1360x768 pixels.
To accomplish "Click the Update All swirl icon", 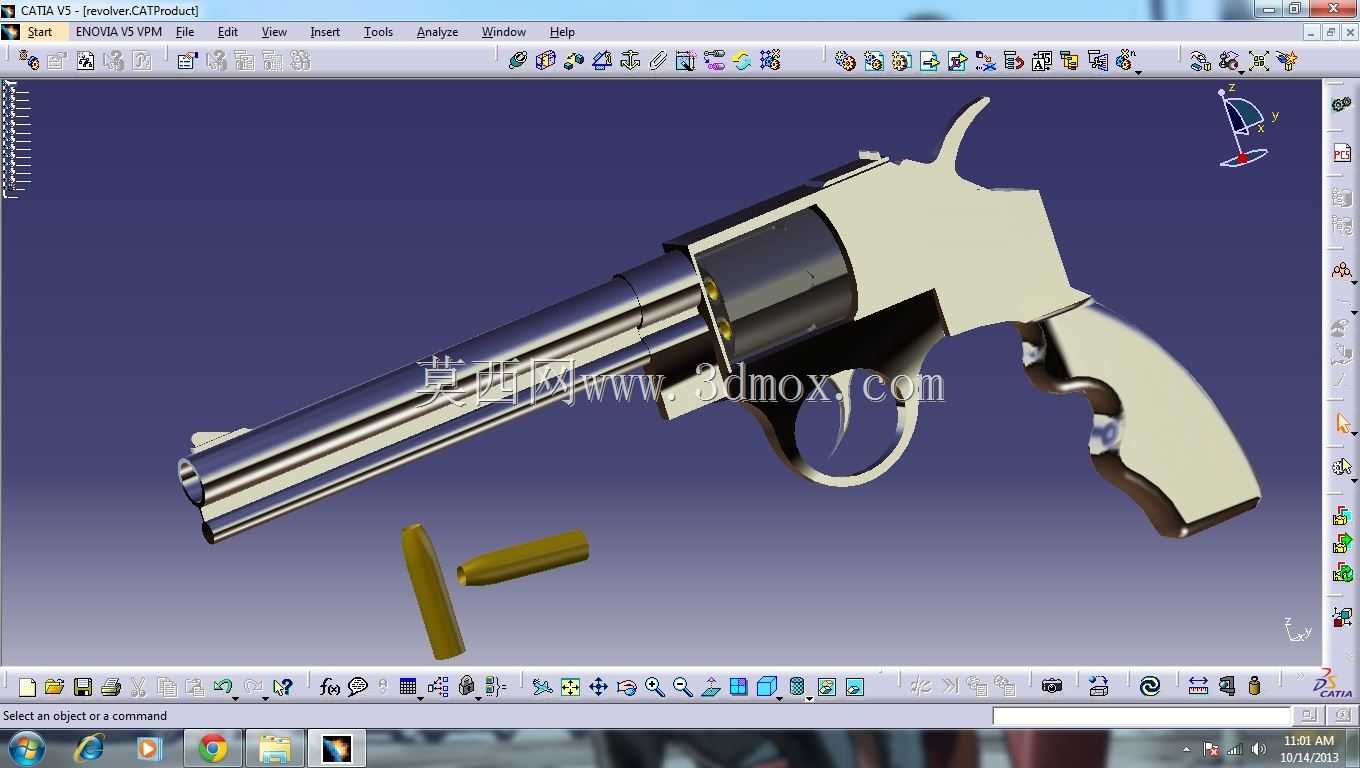I will click(1150, 686).
